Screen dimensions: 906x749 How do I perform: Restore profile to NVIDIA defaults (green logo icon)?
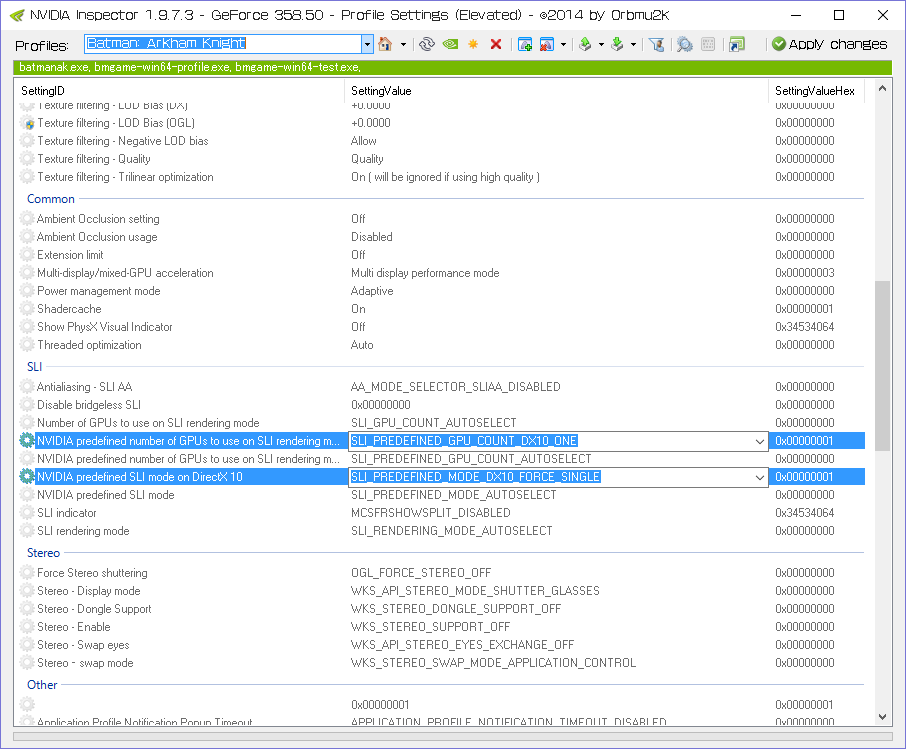tap(450, 44)
